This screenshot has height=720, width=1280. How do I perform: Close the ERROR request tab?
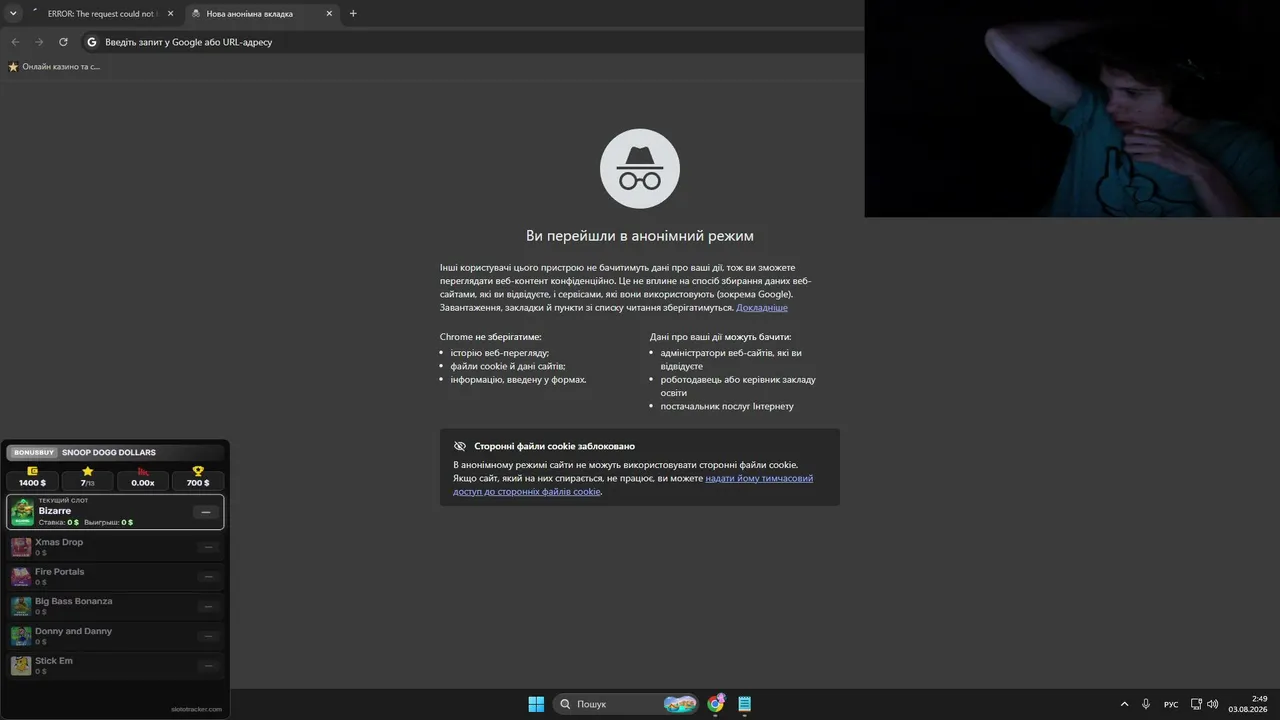170,14
